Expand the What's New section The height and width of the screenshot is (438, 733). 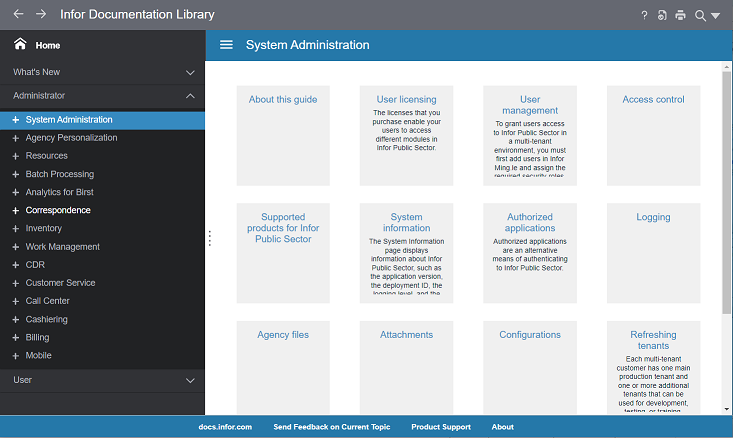click(x=190, y=72)
